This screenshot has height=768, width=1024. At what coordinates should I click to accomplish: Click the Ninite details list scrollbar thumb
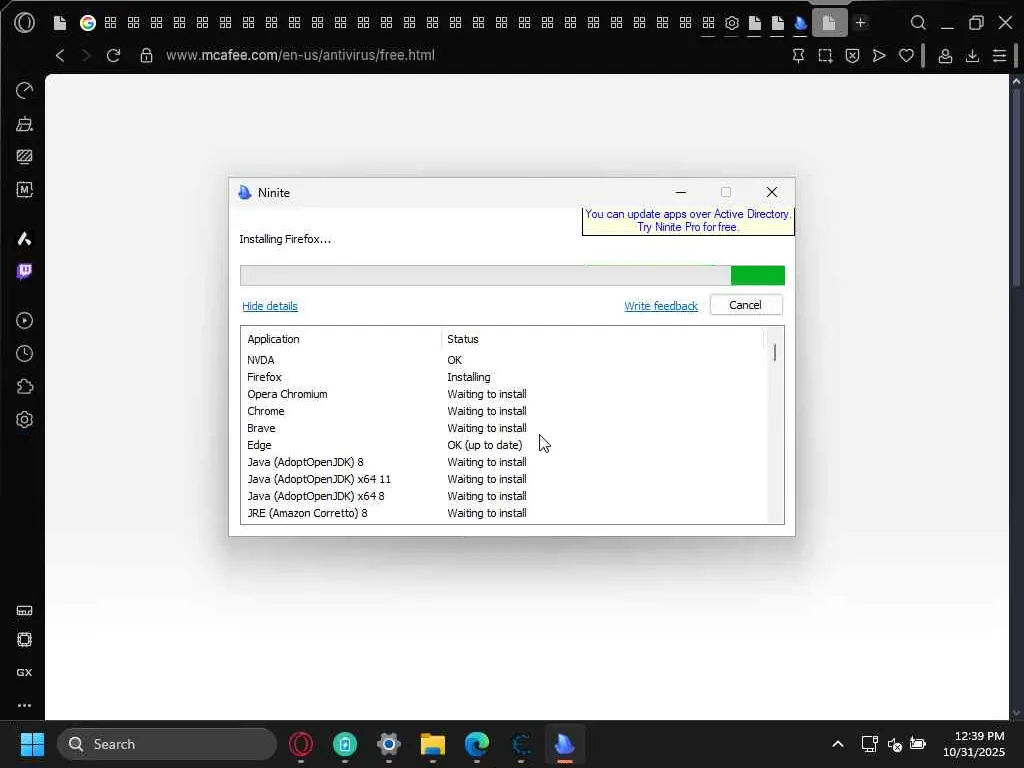[775, 353]
